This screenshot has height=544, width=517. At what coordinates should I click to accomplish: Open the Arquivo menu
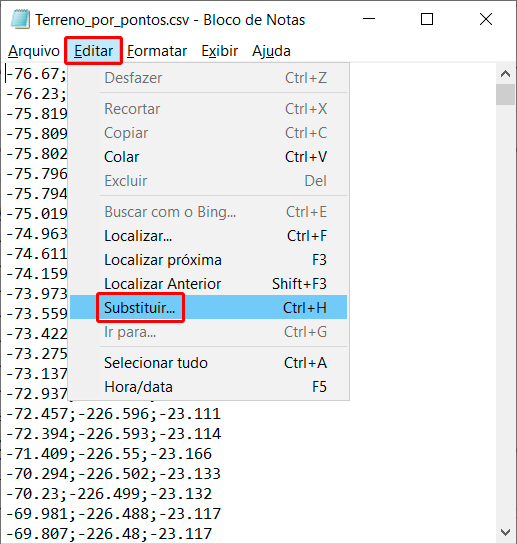pyautogui.click(x=34, y=51)
